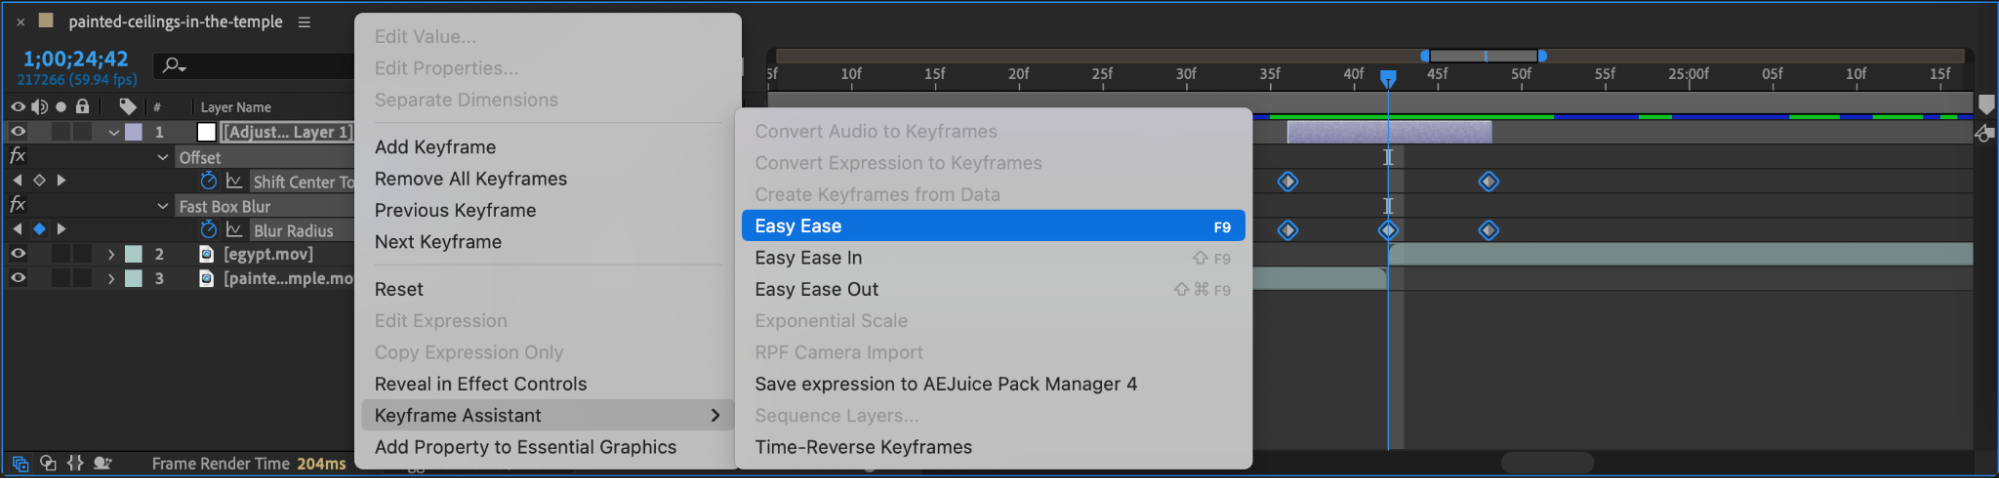Image resolution: width=1999 pixels, height=479 pixels.
Task: Click the panel menu hamburger icon next to comp name
Action: pos(304,22)
